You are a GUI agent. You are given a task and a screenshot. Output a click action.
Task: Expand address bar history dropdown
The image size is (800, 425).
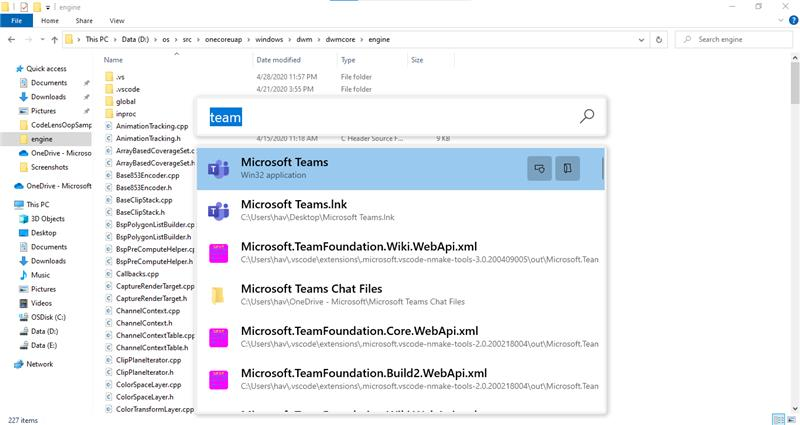pos(641,39)
